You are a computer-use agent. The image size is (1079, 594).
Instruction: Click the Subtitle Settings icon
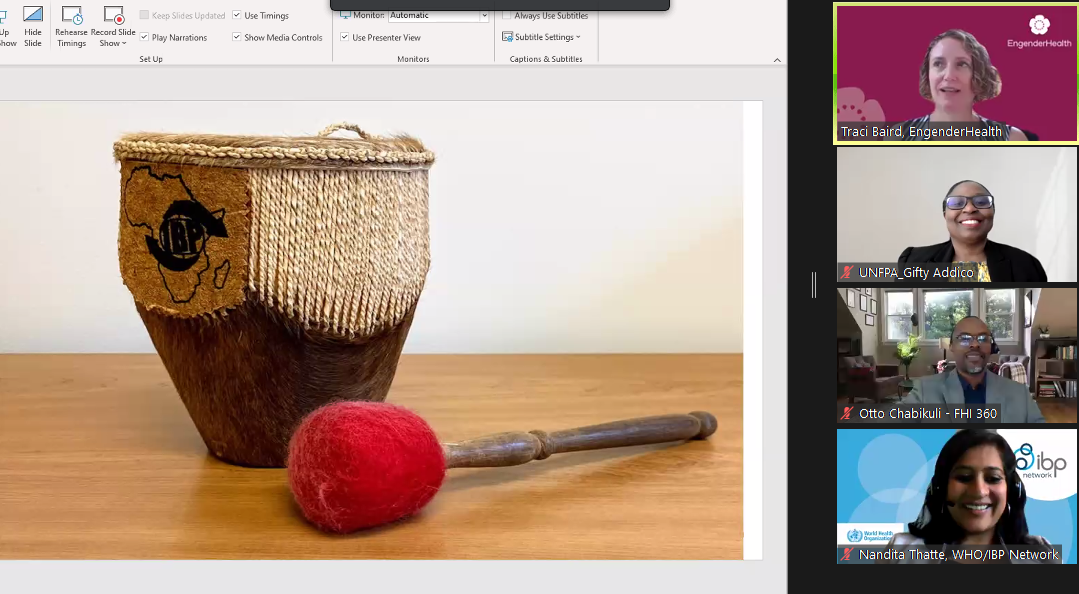[508, 37]
